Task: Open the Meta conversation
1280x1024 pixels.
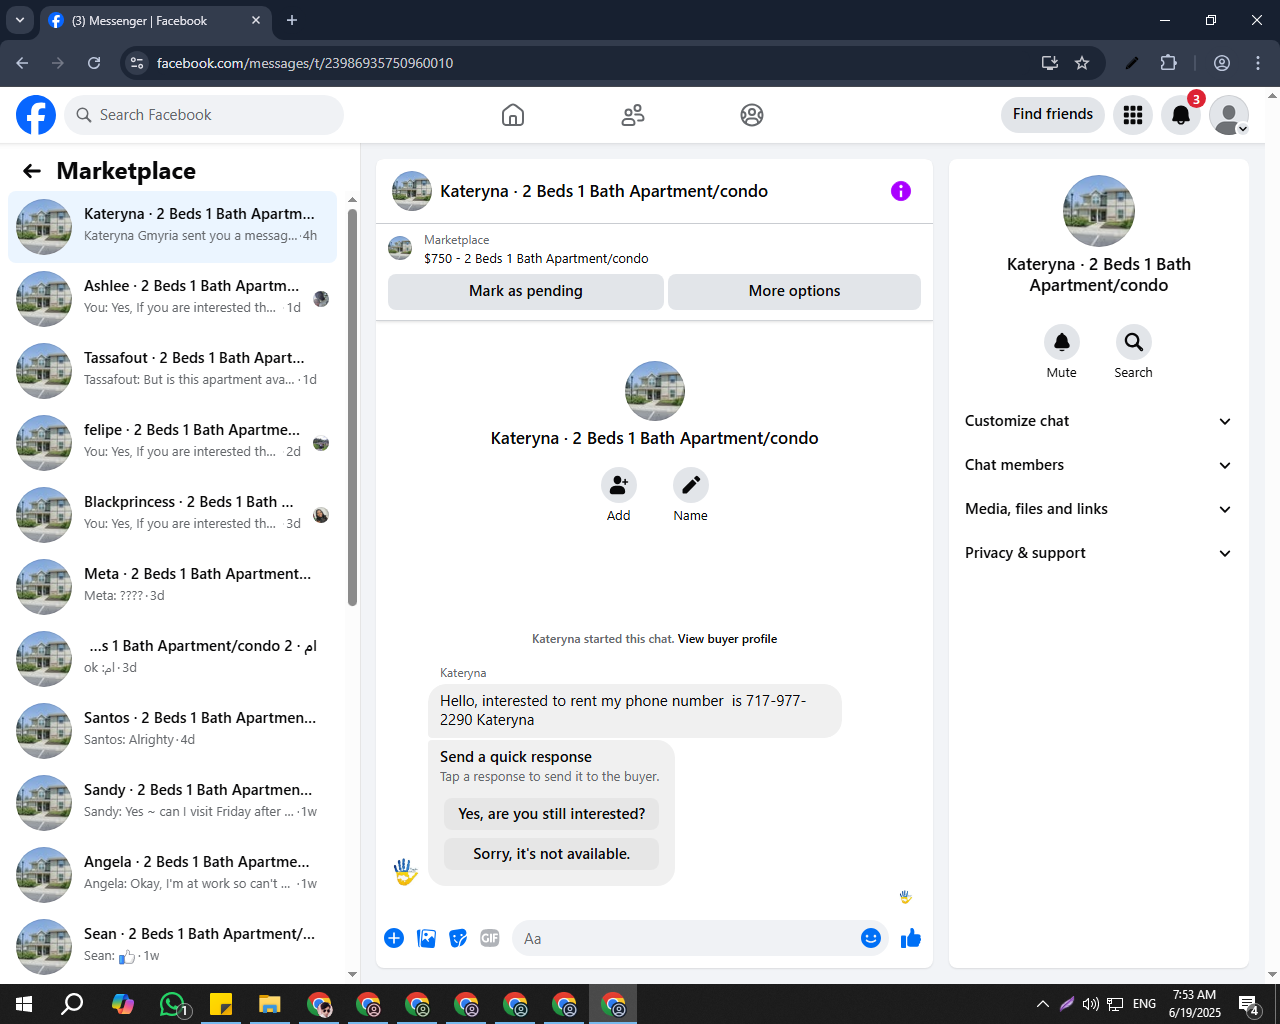Action: (173, 587)
